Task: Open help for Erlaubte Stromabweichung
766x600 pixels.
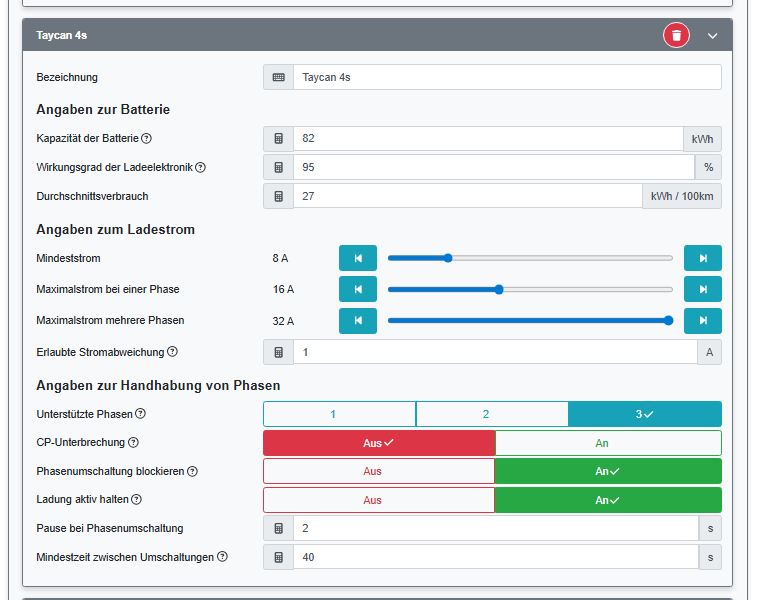Action: tap(172, 351)
